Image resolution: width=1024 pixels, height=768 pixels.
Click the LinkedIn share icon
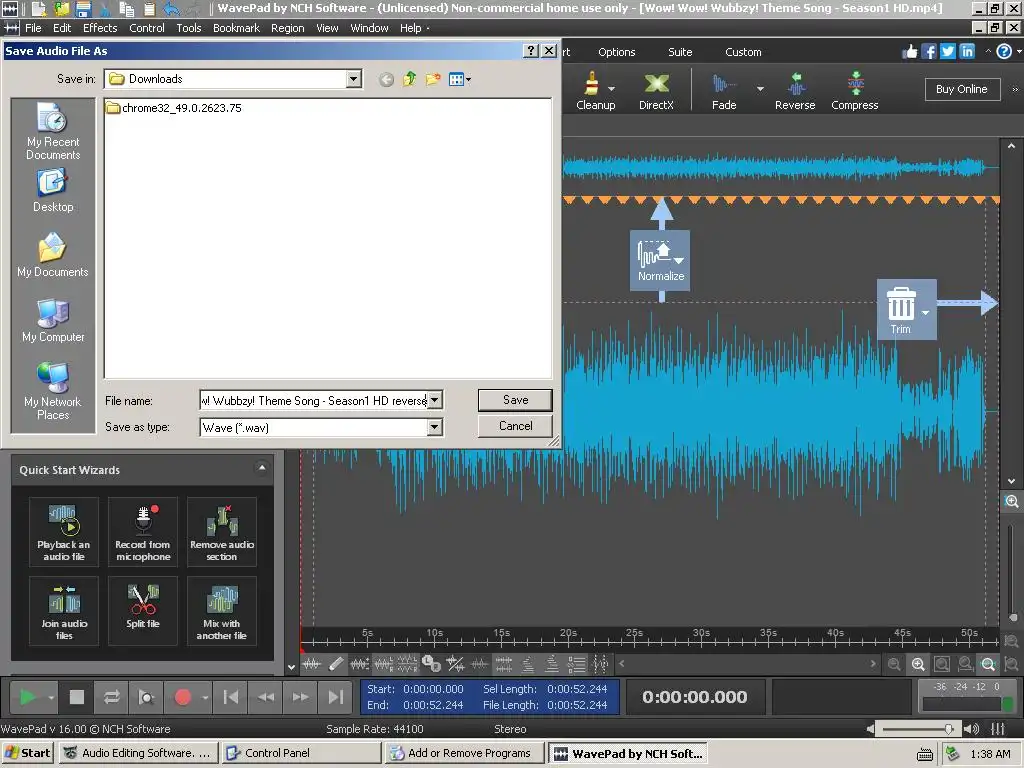967,52
